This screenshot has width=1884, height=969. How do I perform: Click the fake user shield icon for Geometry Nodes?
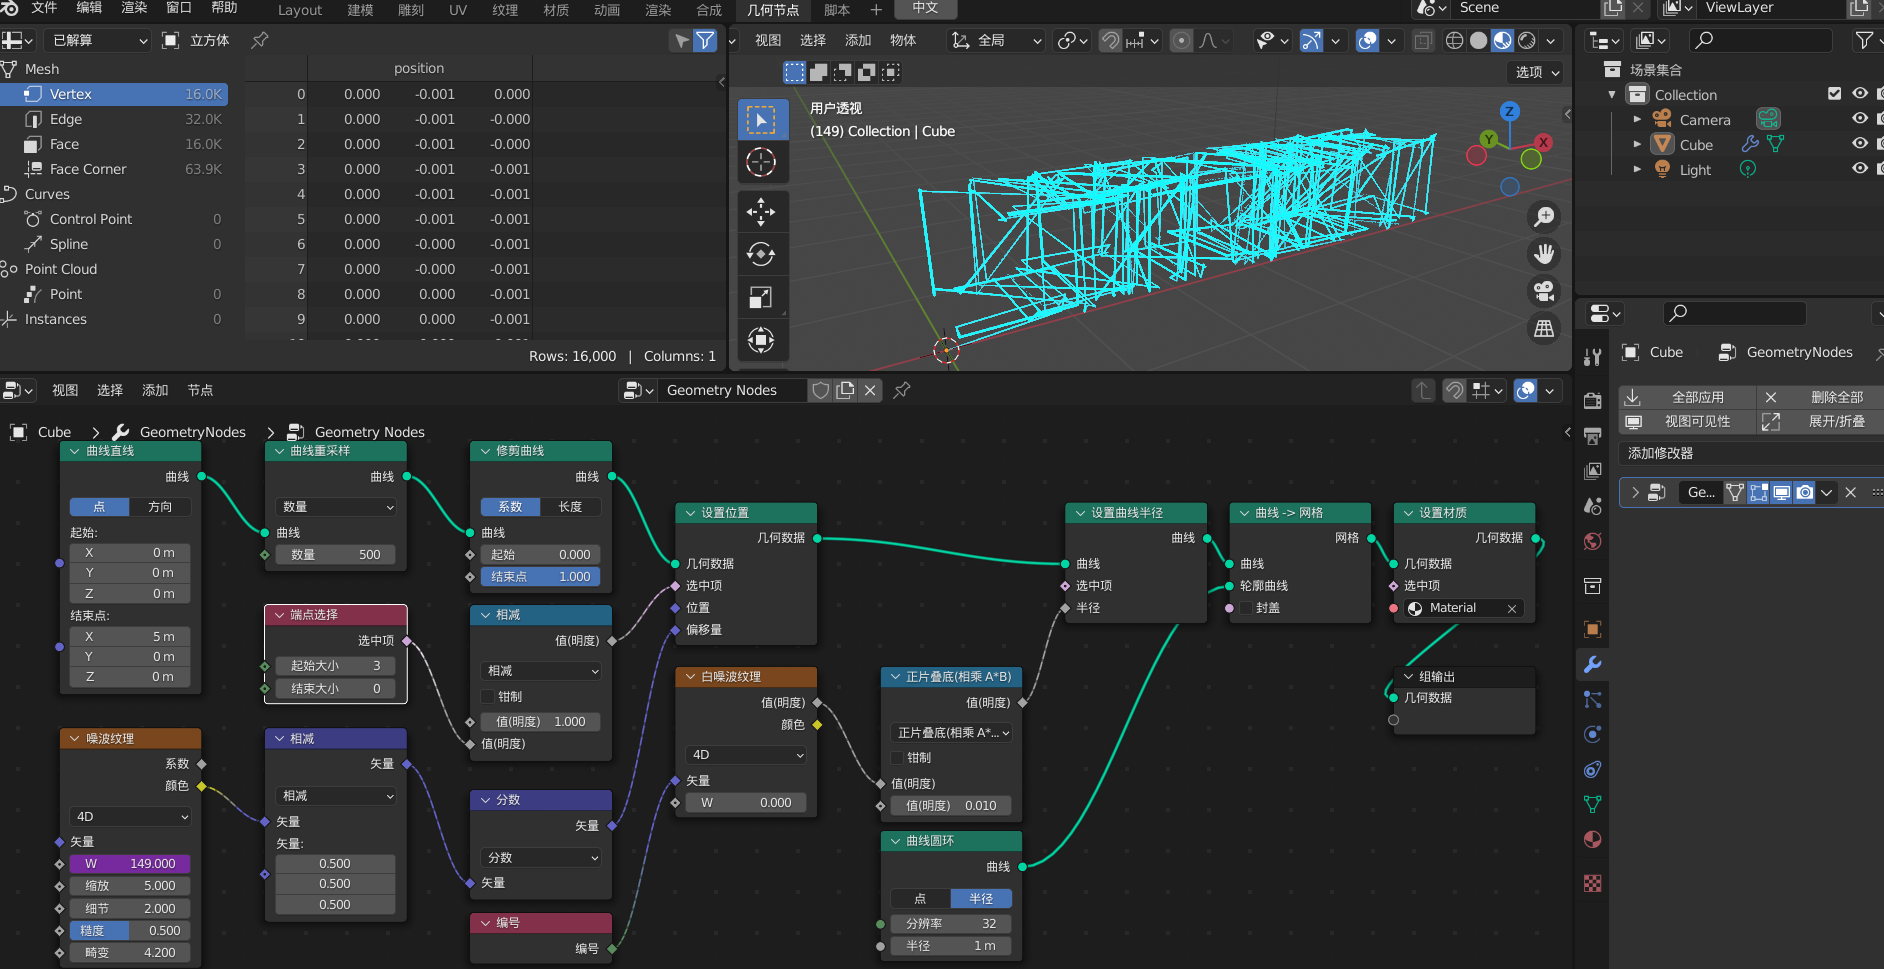pos(821,390)
